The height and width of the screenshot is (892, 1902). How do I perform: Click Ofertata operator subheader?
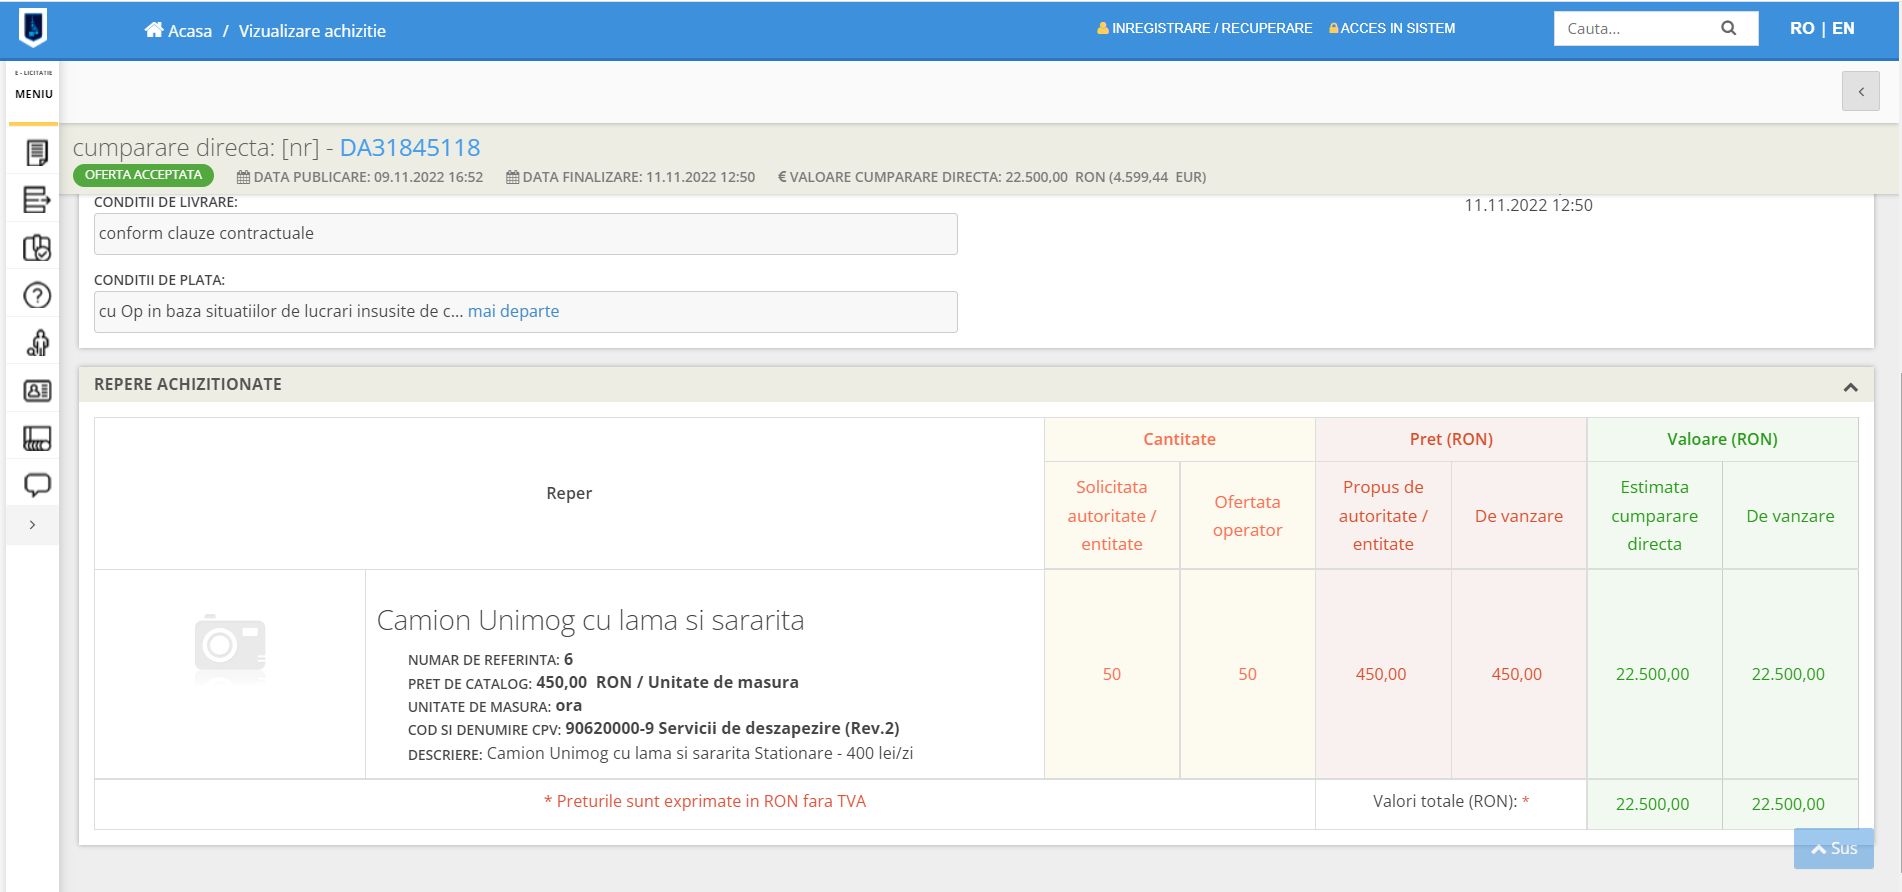[1247, 516]
